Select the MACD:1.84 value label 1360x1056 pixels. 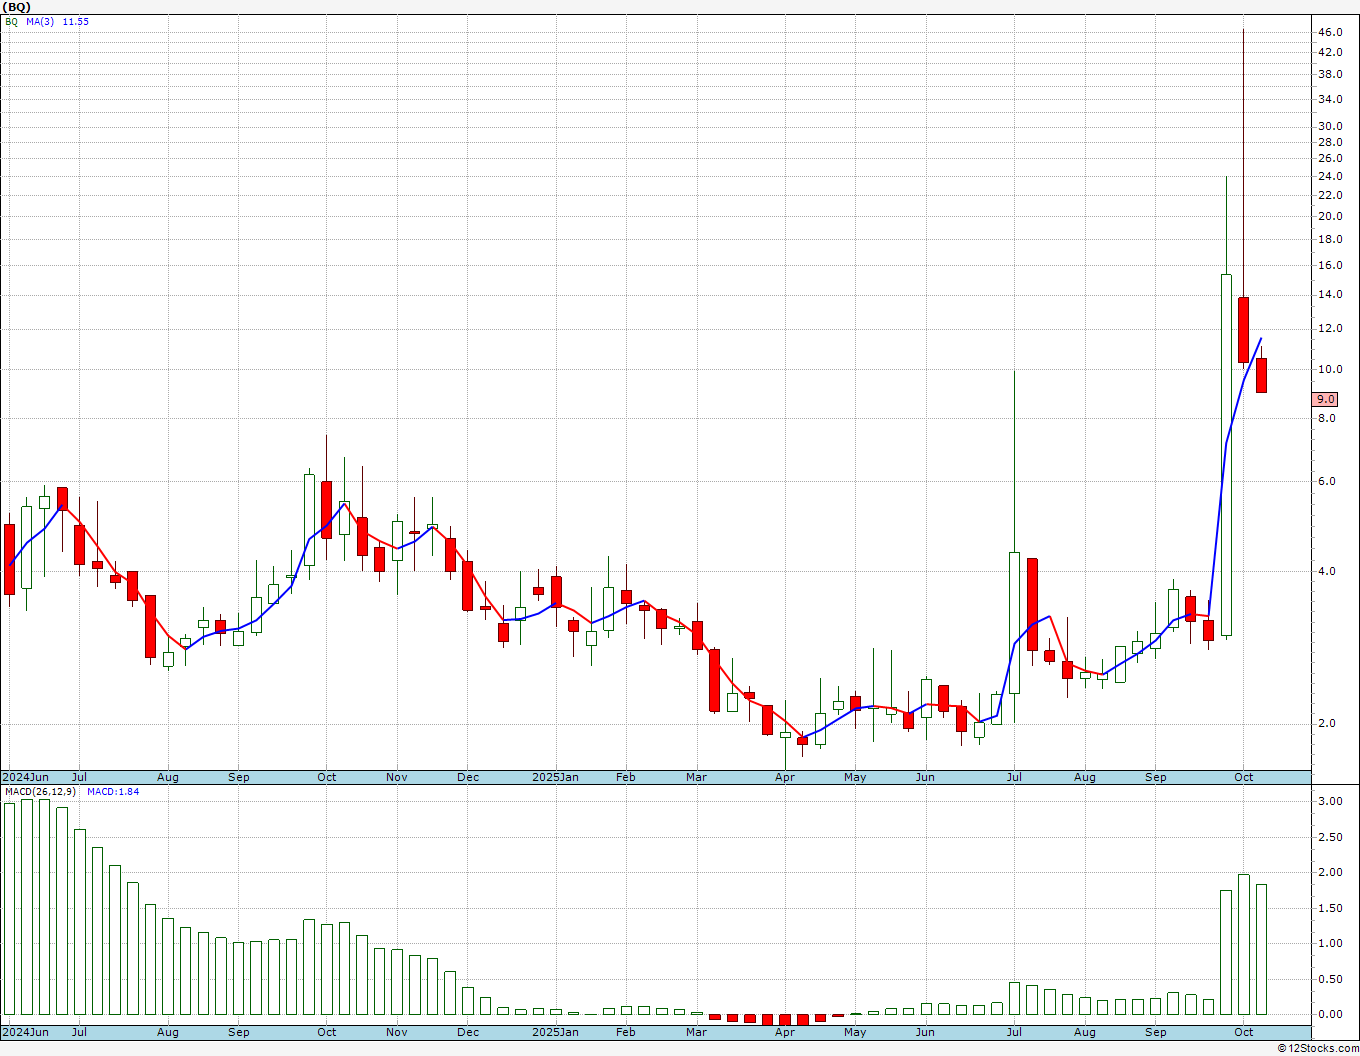click(113, 792)
